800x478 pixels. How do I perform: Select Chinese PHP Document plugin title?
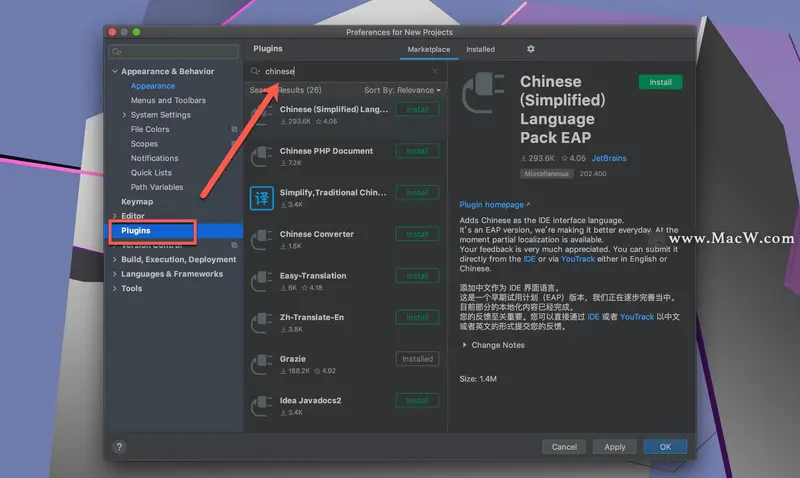coord(326,151)
